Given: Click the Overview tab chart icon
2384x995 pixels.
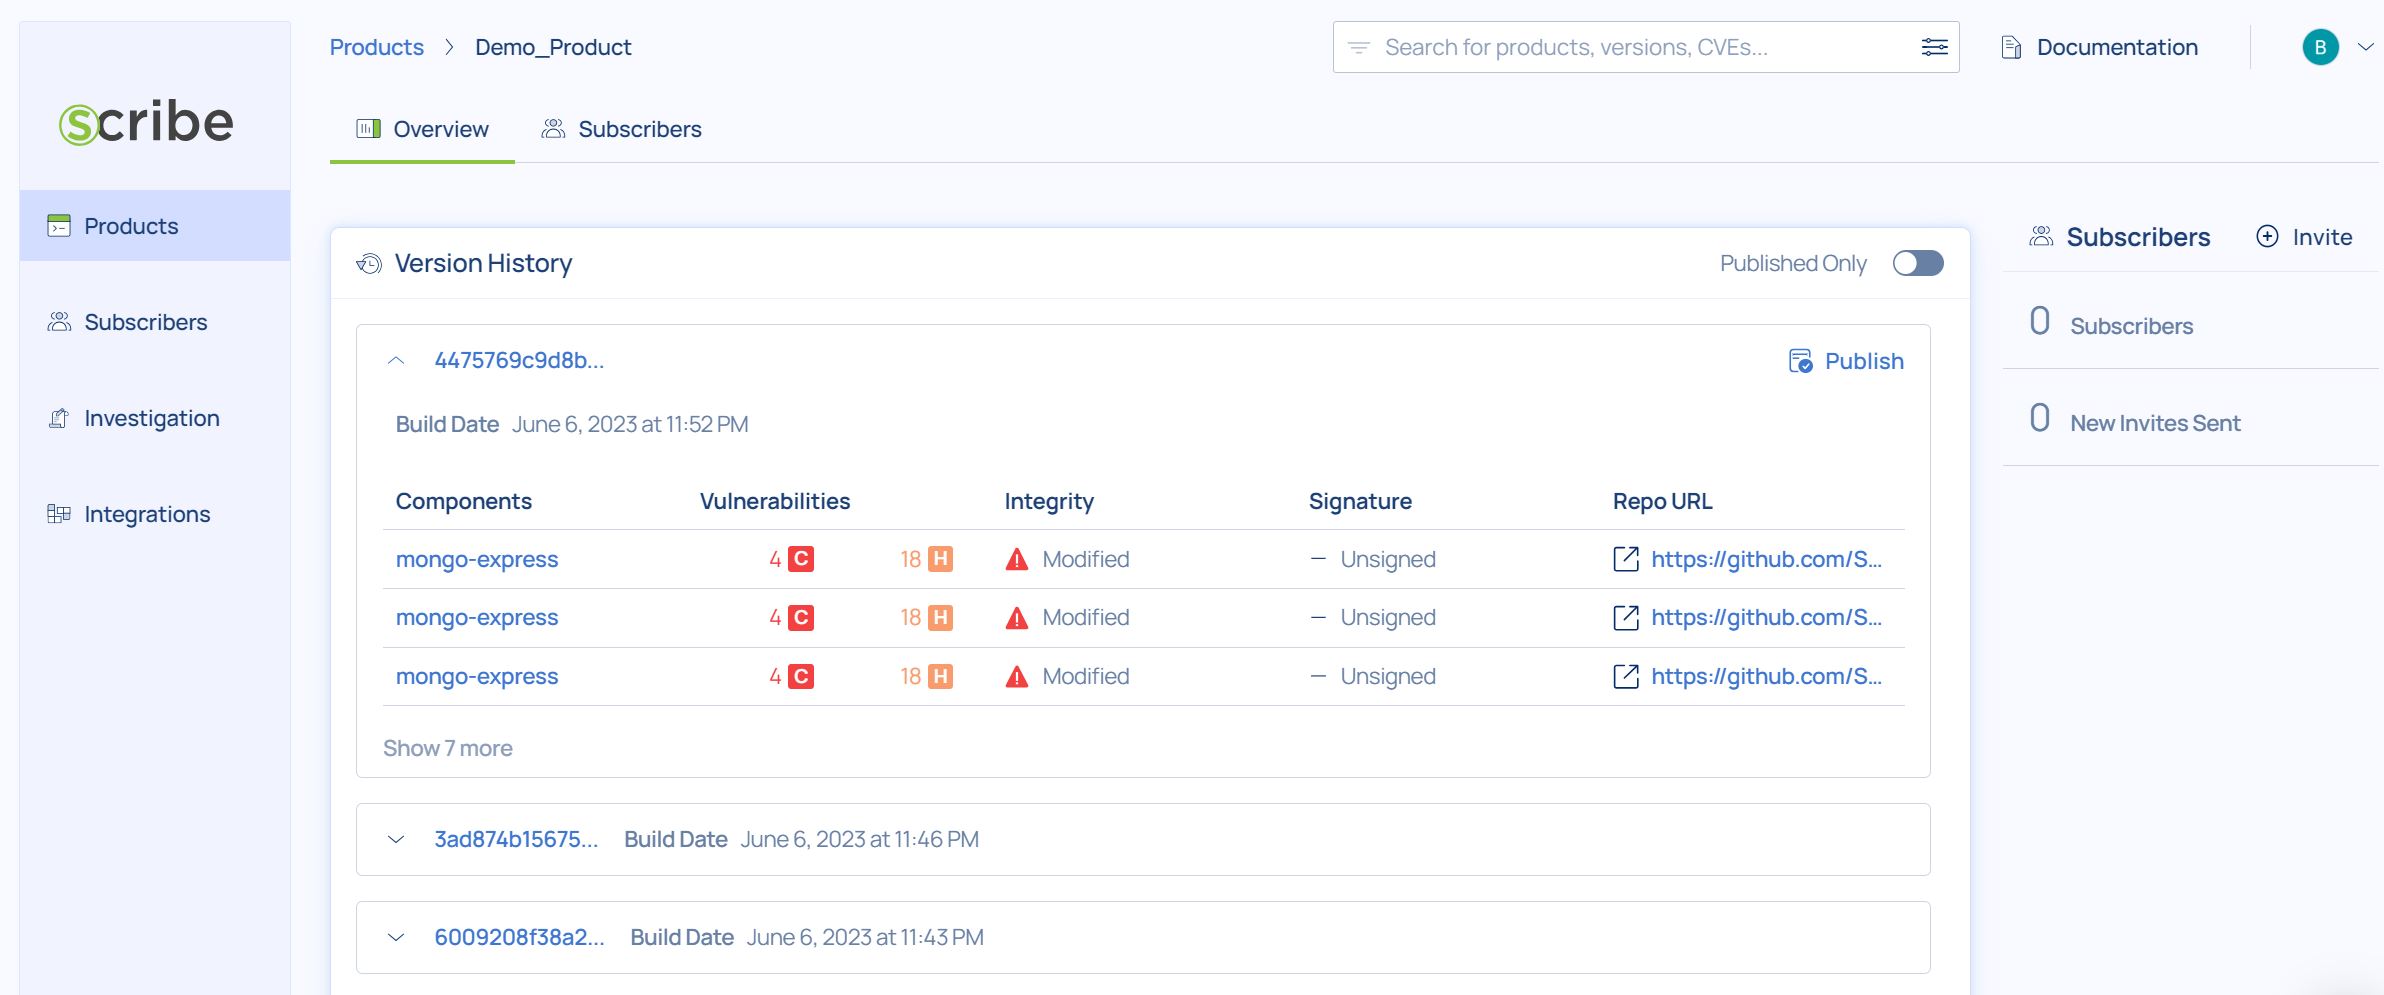Looking at the screenshot, I should pyautogui.click(x=368, y=129).
